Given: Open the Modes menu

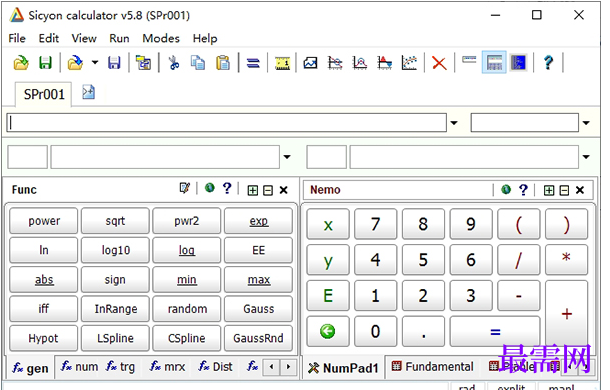Looking at the screenshot, I should (x=161, y=38).
